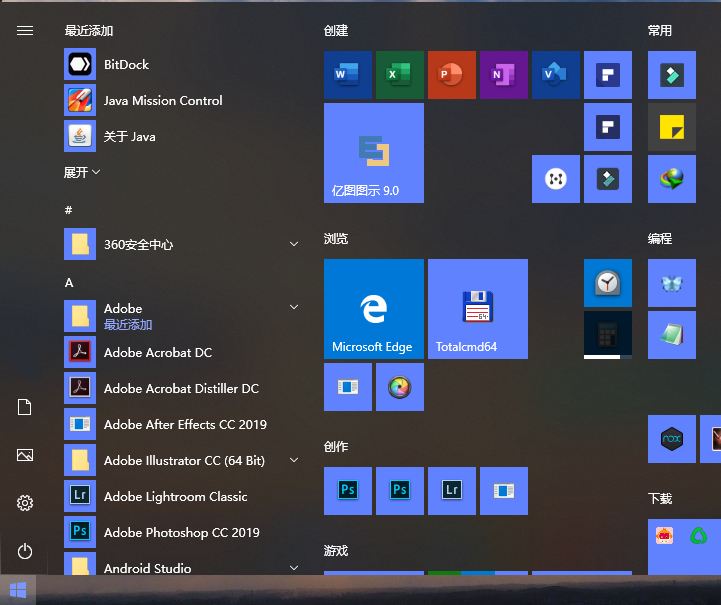The image size is (721, 605).
Task: Click the Windows Start button
Action: [x=17, y=590]
